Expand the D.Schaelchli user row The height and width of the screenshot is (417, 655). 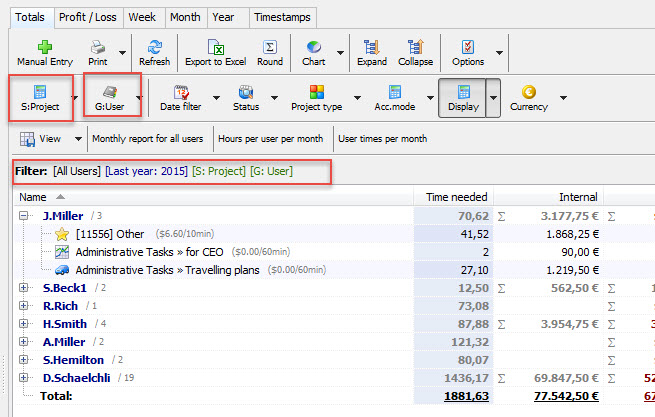pyautogui.click(x=24, y=377)
